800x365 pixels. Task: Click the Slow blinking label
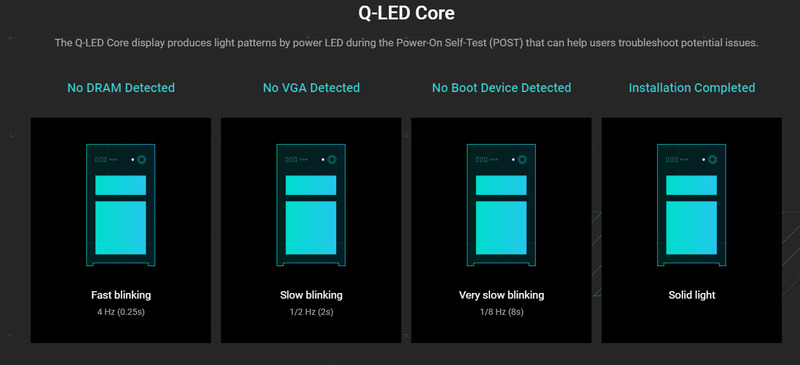point(311,295)
